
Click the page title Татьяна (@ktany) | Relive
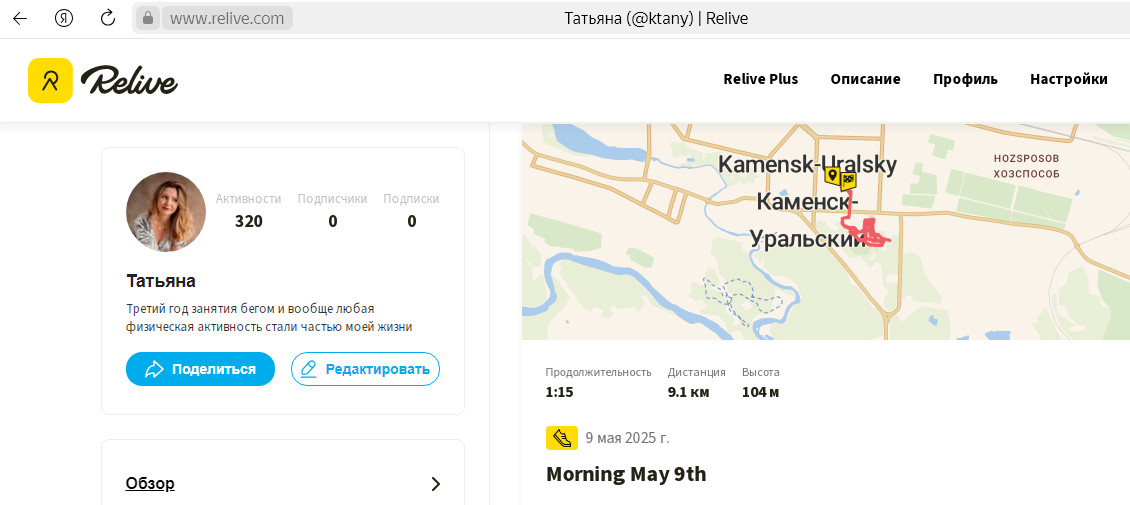tap(656, 19)
